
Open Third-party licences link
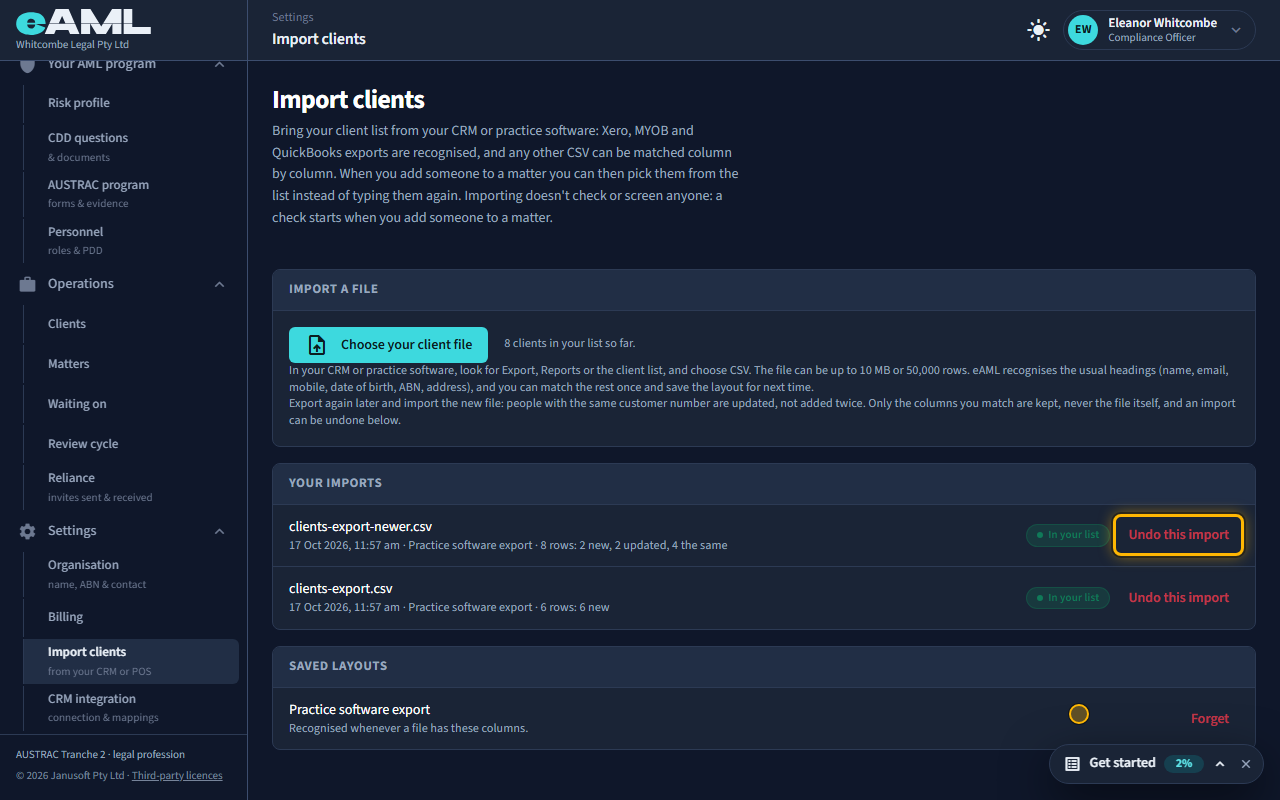click(x=177, y=775)
